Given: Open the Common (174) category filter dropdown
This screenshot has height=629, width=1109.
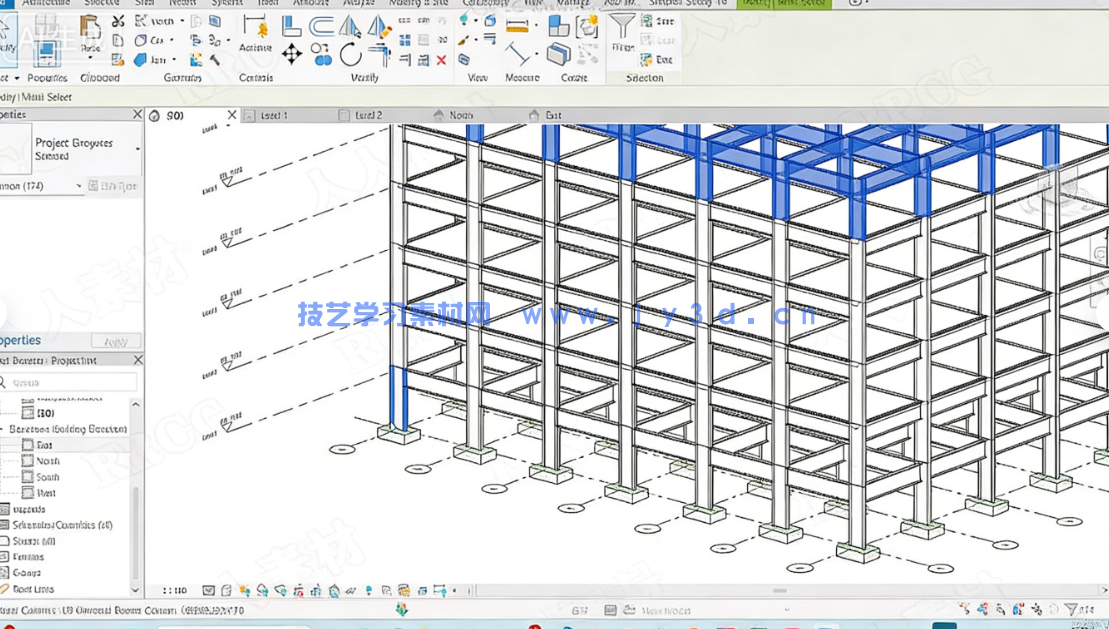Looking at the screenshot, I should pos(79,186).
